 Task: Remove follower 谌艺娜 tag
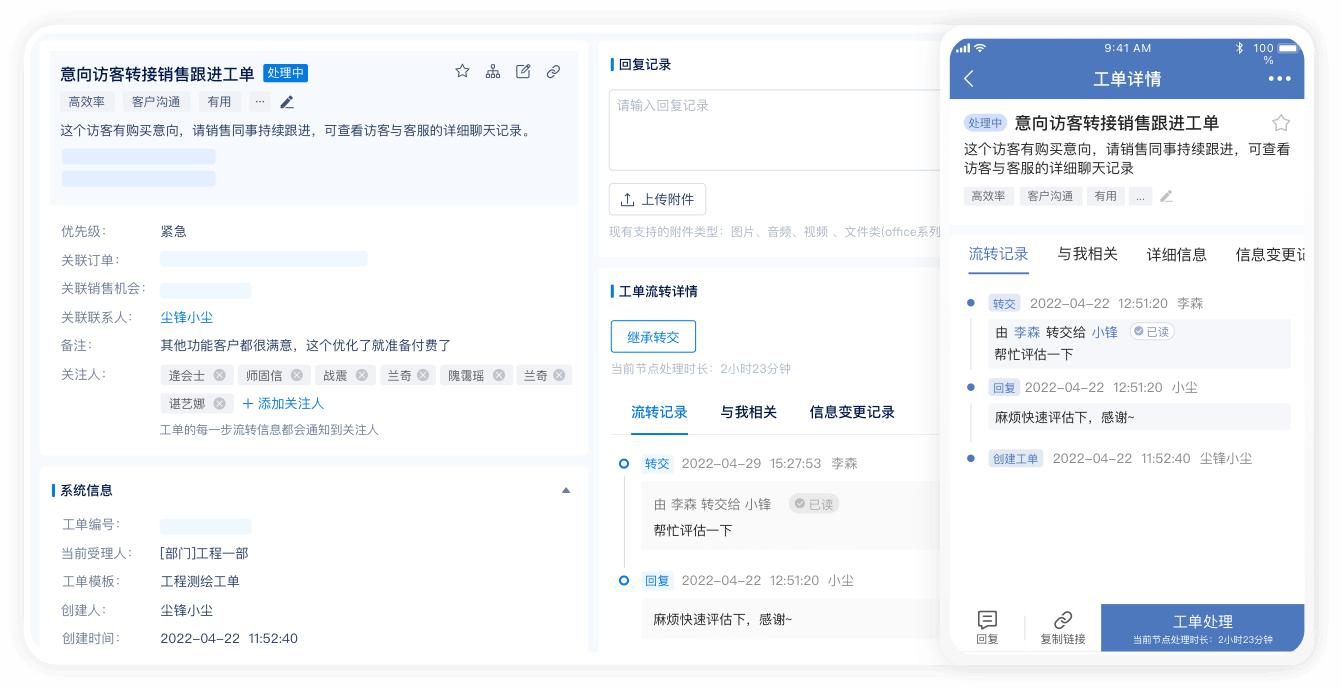(220, 404)
